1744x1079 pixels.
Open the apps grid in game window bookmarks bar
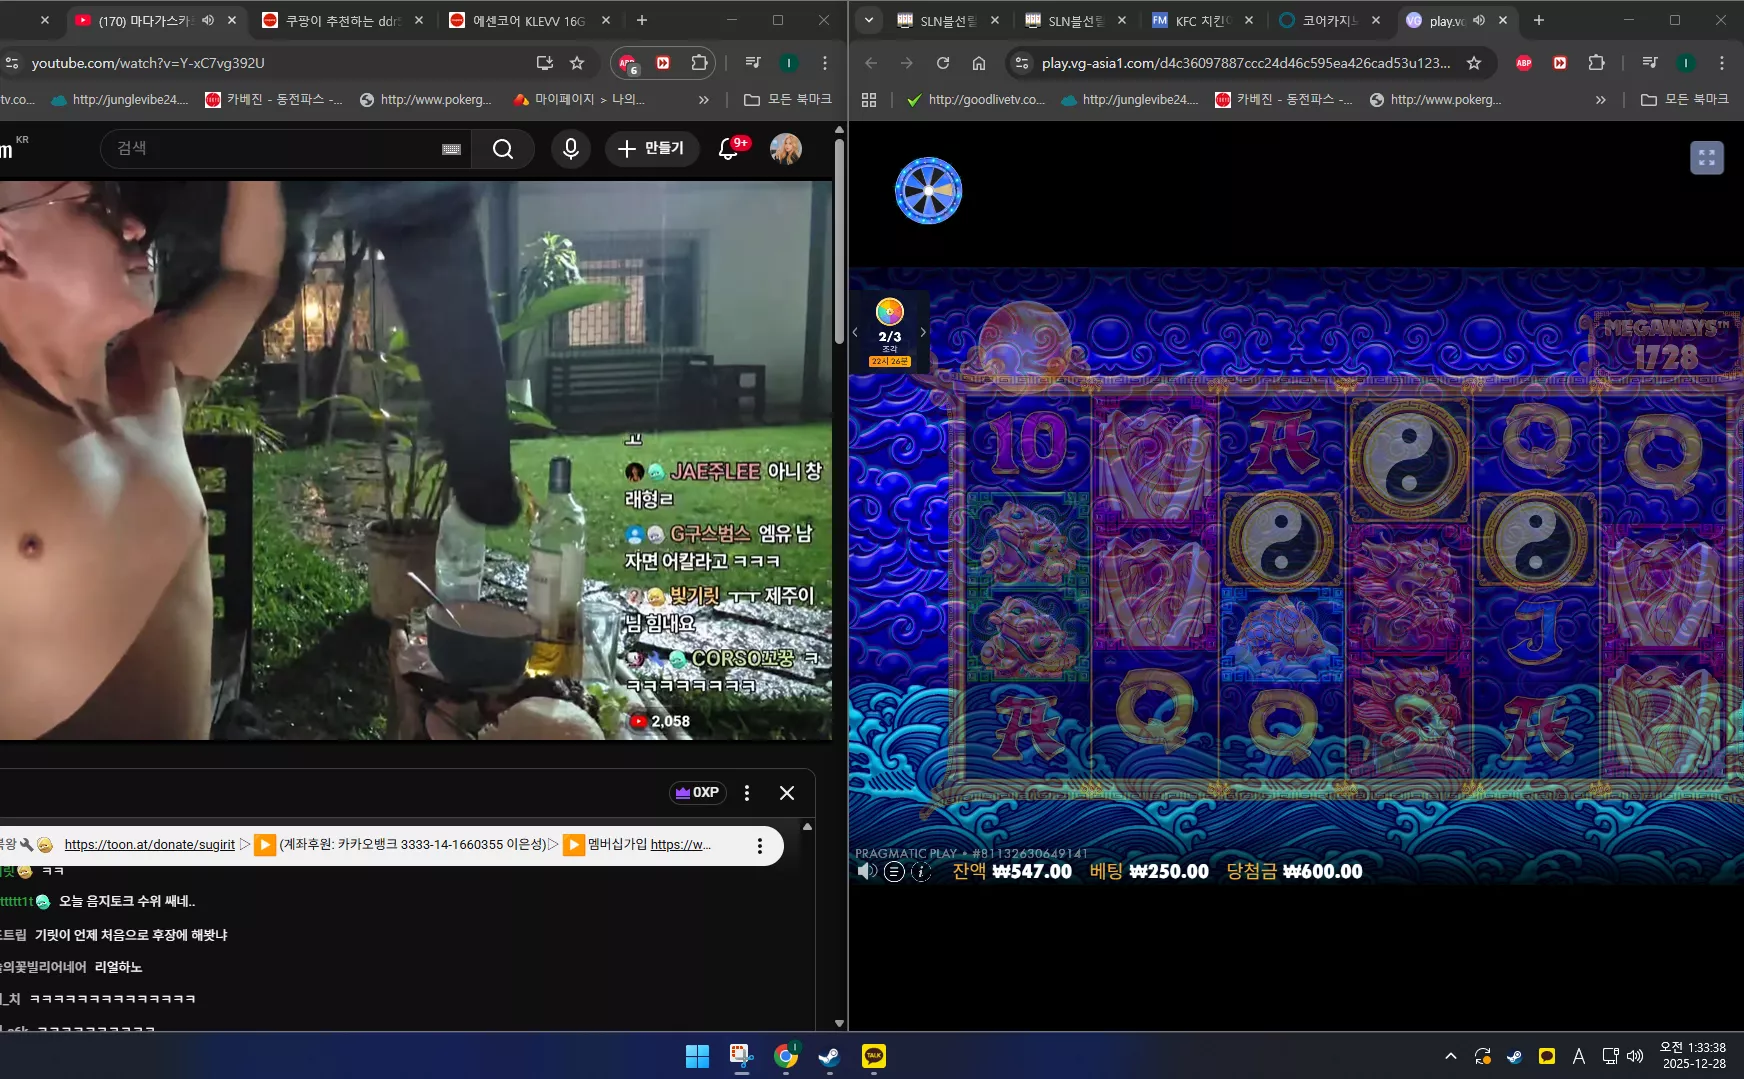869,100
